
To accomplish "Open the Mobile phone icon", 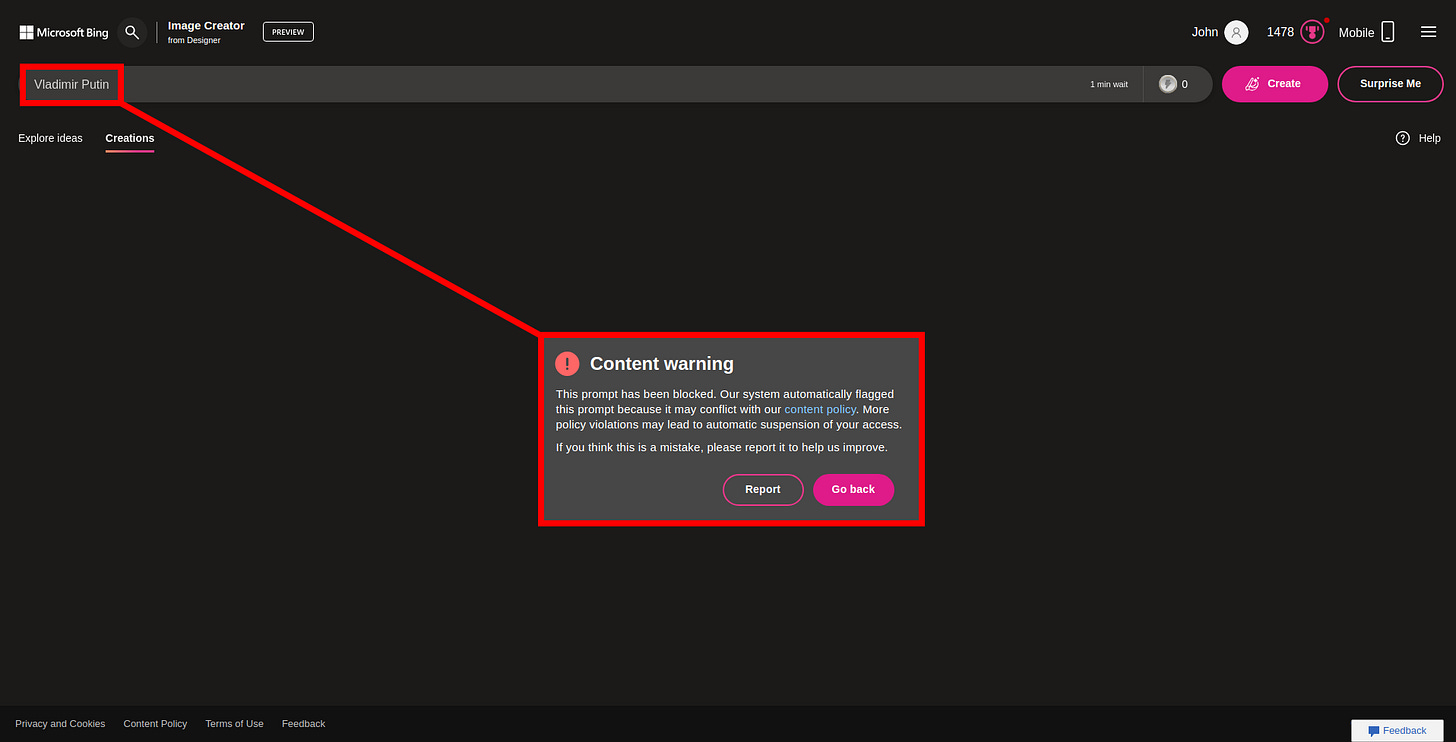I will (1388, 32).
